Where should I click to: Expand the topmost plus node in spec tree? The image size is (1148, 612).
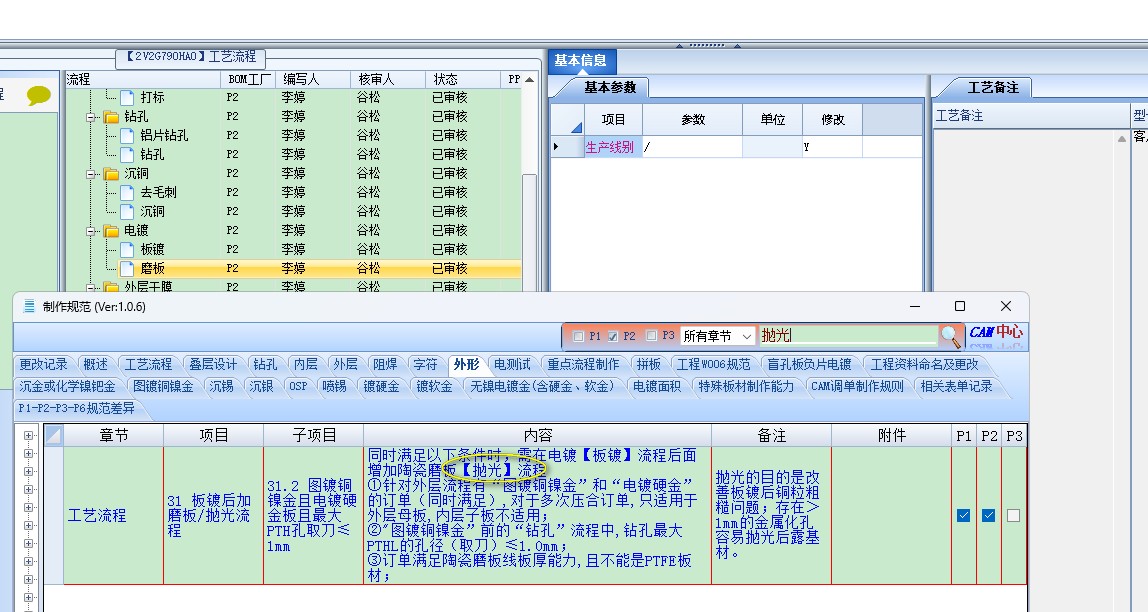point(29,436)
